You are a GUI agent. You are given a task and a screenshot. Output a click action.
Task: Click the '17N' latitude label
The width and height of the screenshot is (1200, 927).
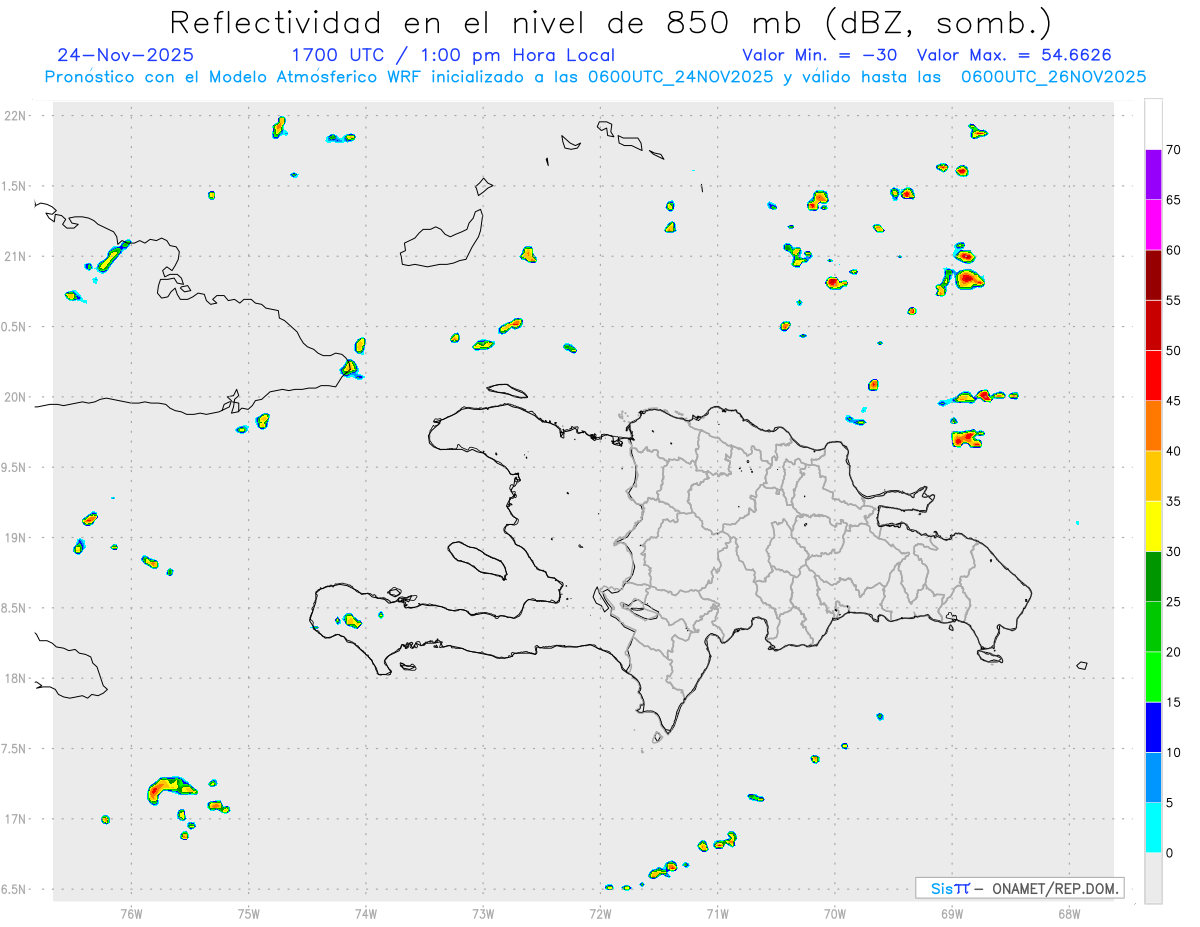pos(15,819)
